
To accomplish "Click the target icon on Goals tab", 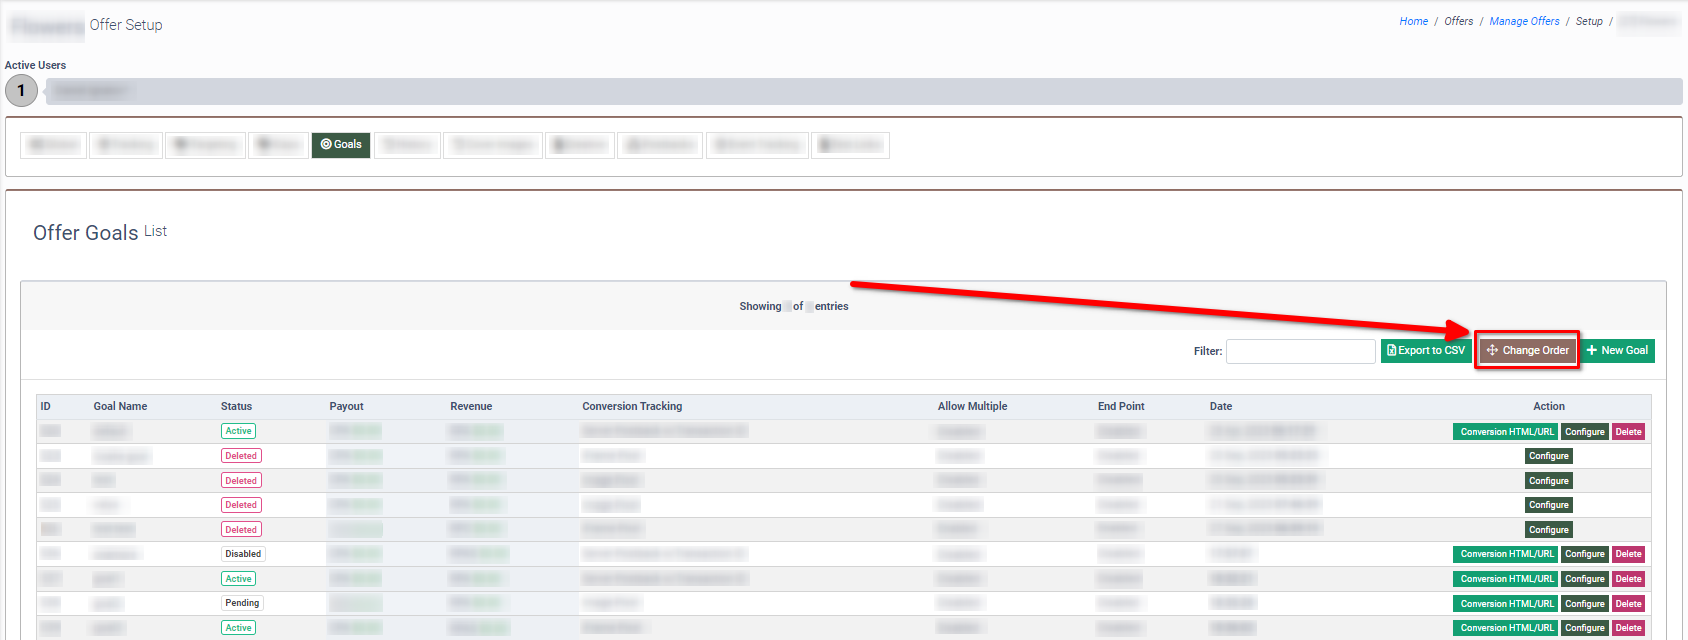I will [x=326, y=145].
